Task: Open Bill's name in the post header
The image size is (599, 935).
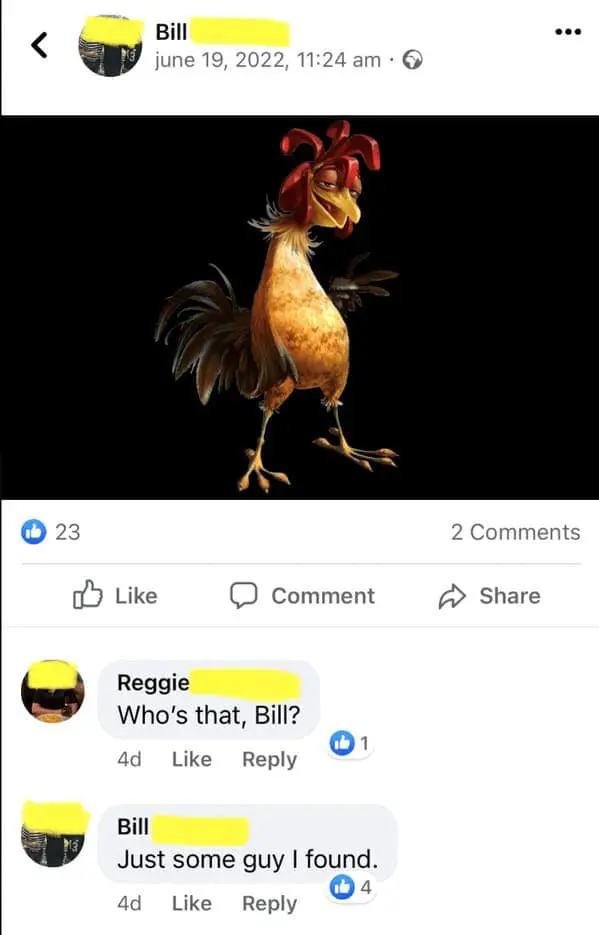Action: coord(171,32)
